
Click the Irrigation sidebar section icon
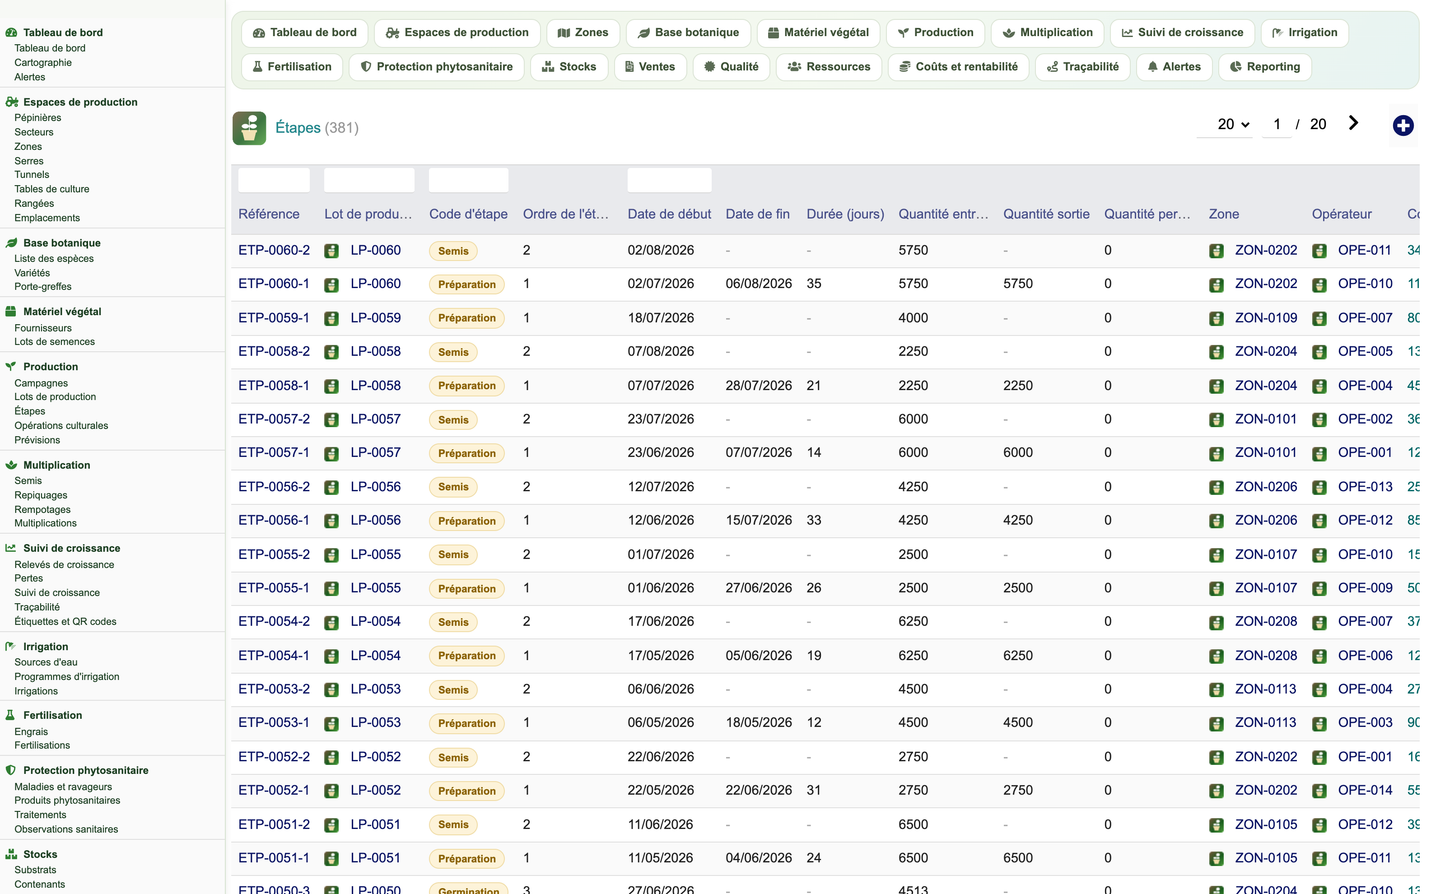[11, 646]
